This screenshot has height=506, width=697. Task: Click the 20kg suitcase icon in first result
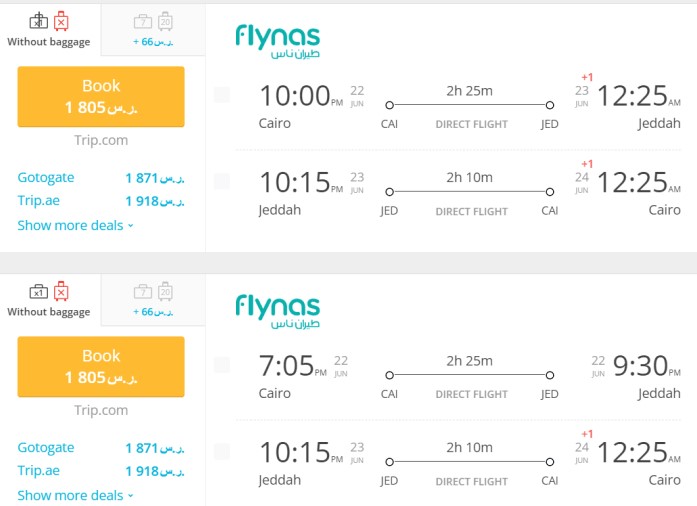[x=165, y=21]
